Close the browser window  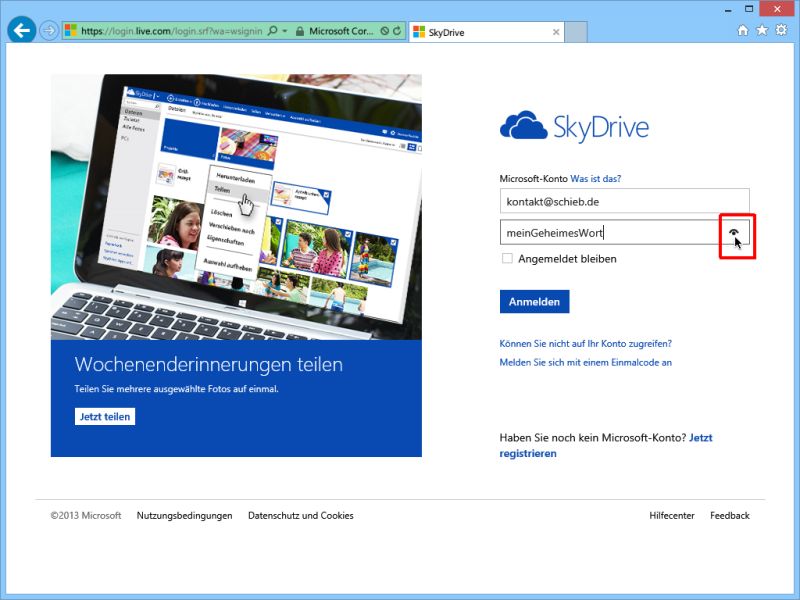[x=777, y=9]
